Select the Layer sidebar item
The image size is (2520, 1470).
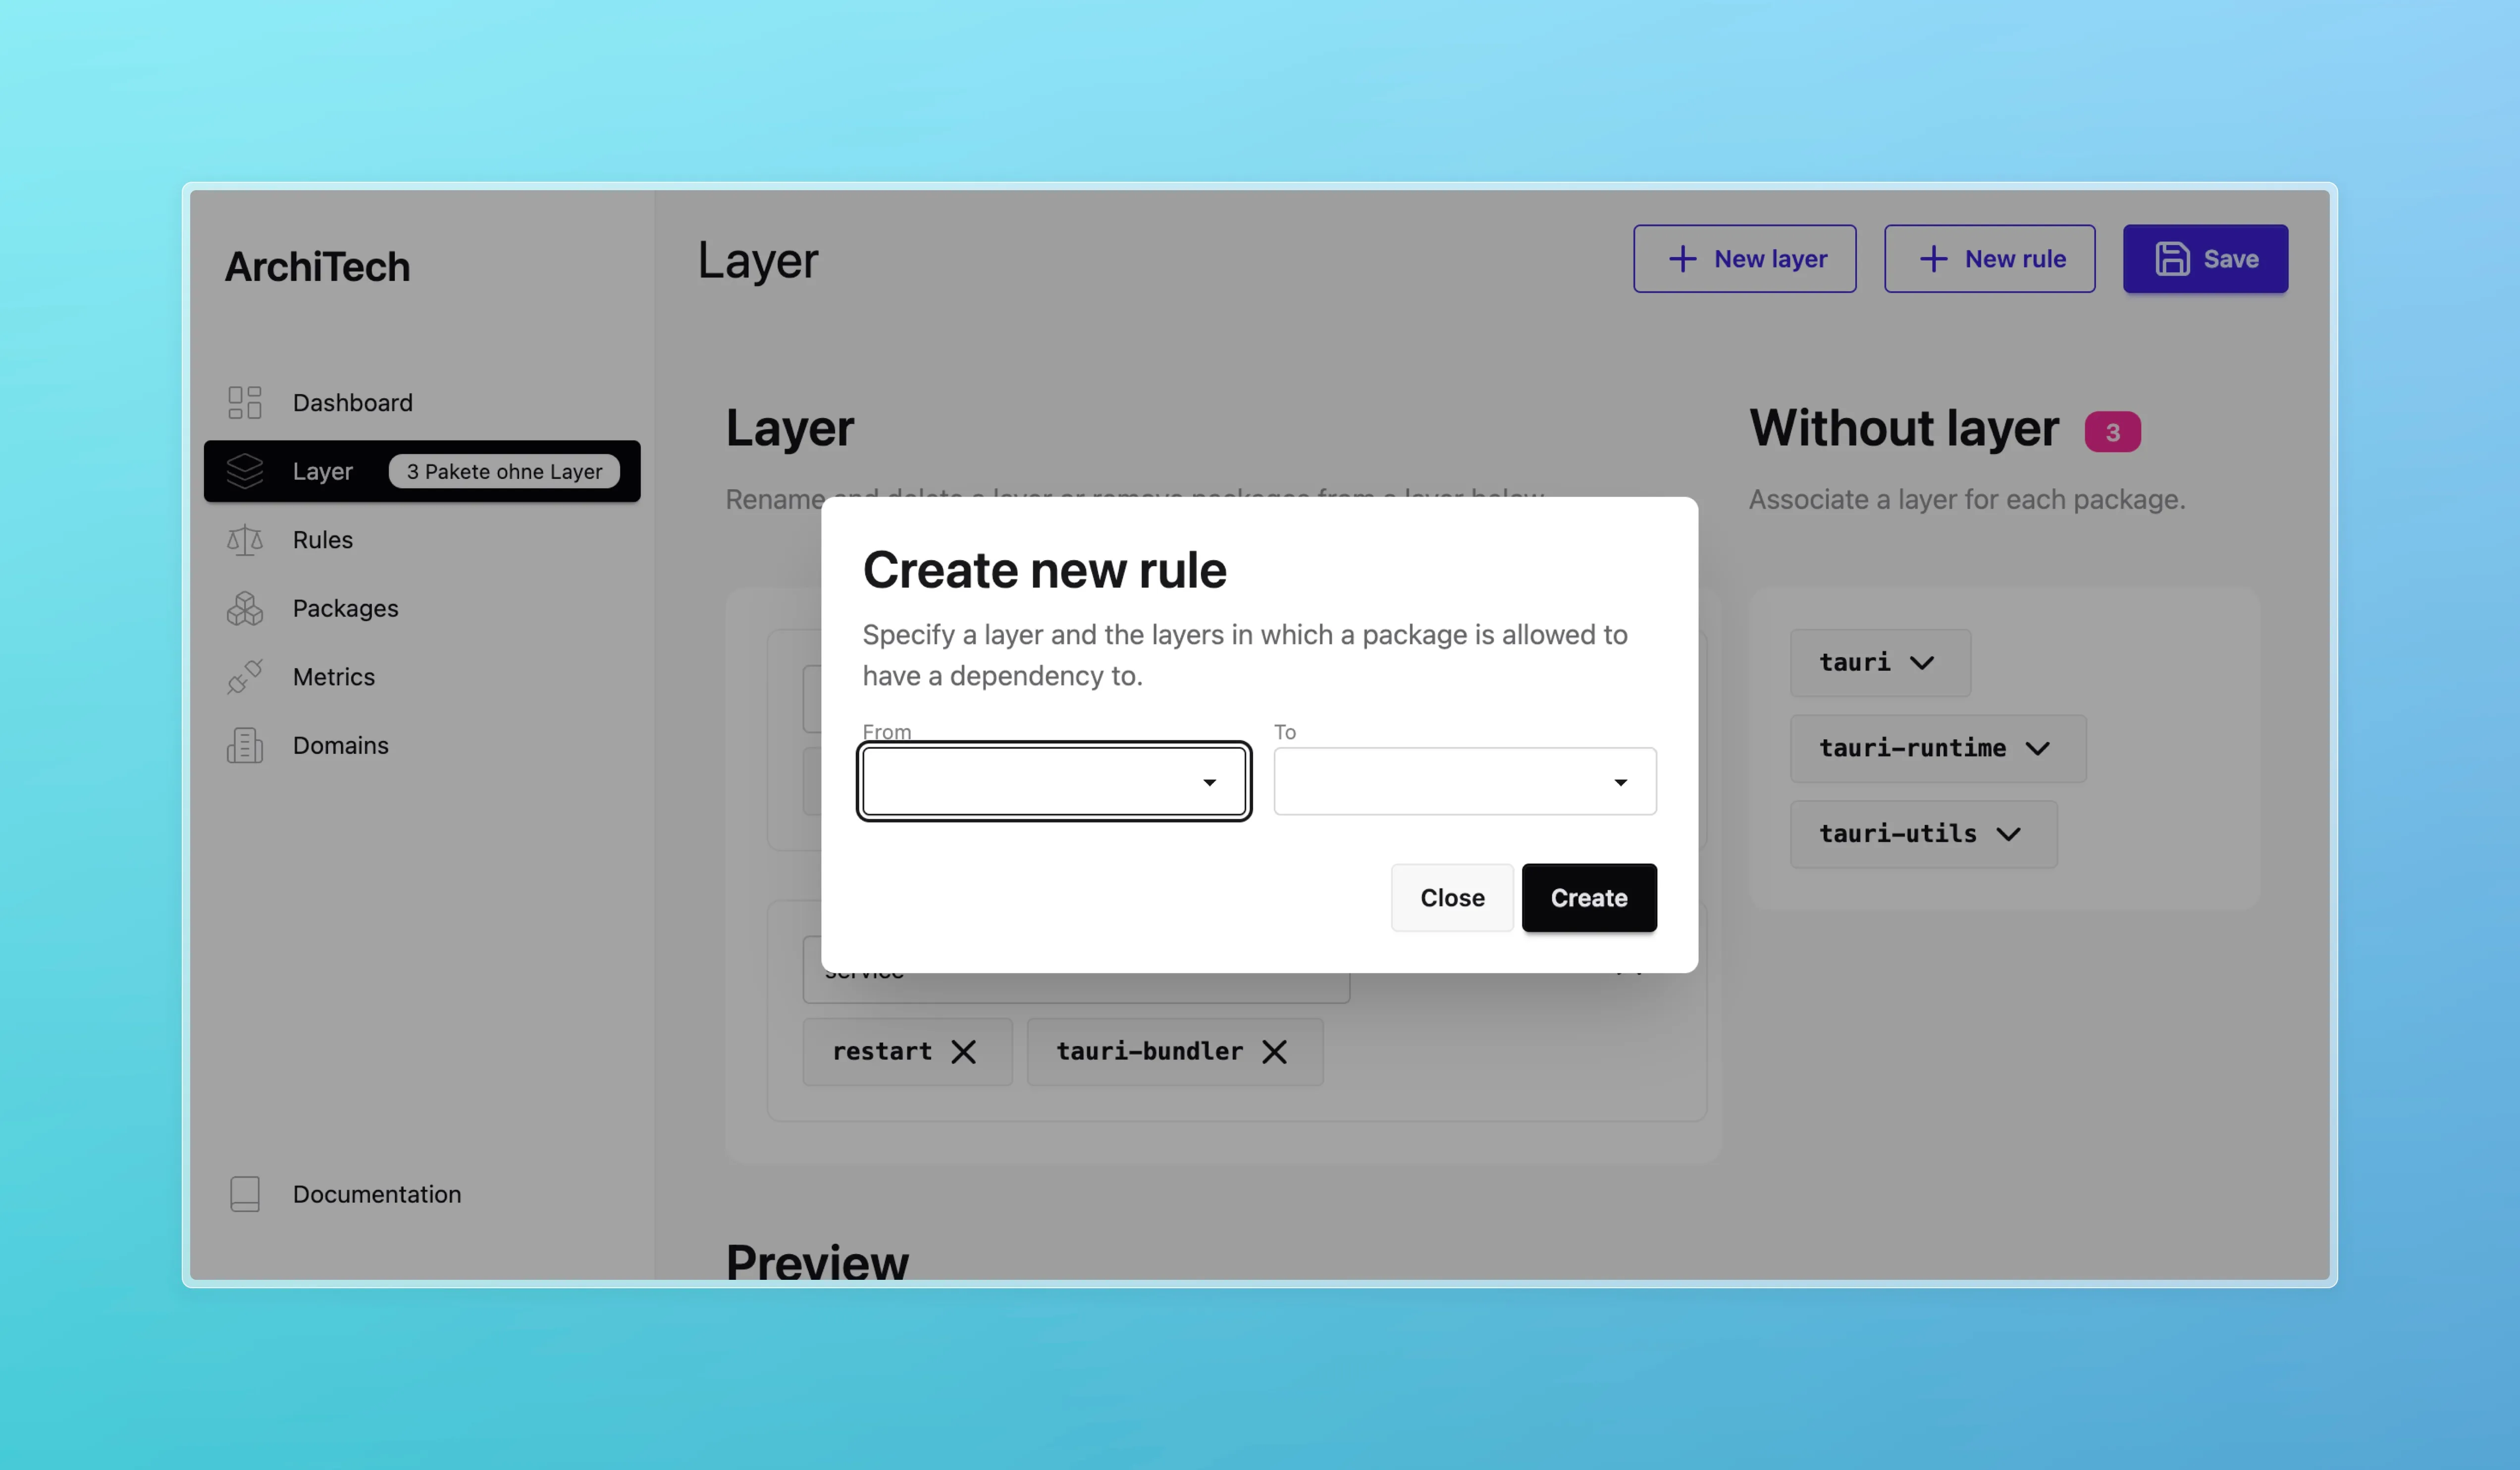(421, 471)
